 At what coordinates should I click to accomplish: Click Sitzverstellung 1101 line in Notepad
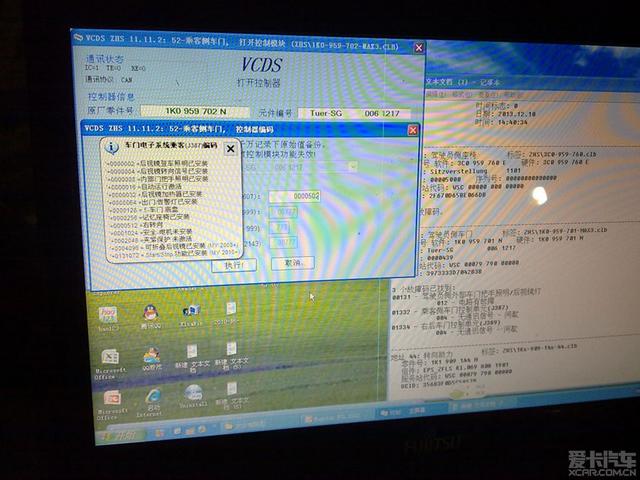click(475, 171)
